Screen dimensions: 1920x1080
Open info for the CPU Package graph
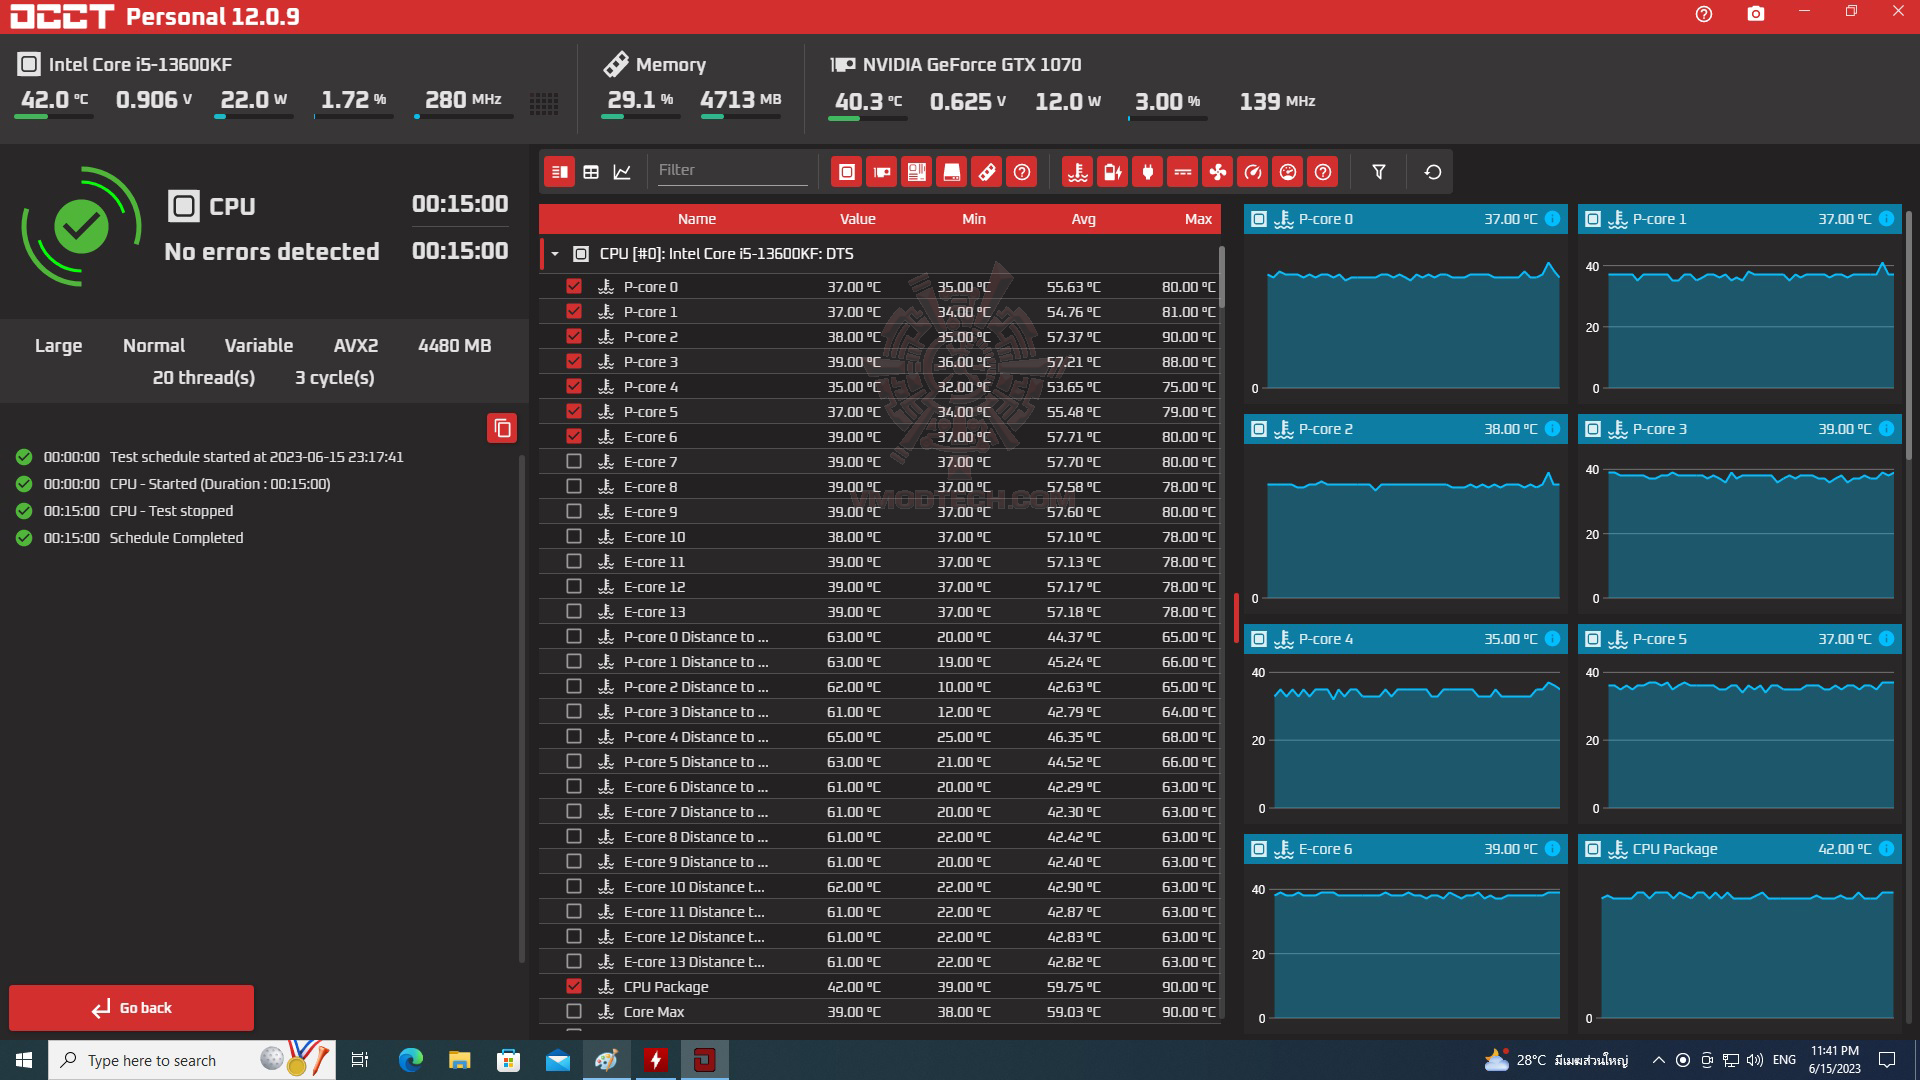pos(1886,849)
